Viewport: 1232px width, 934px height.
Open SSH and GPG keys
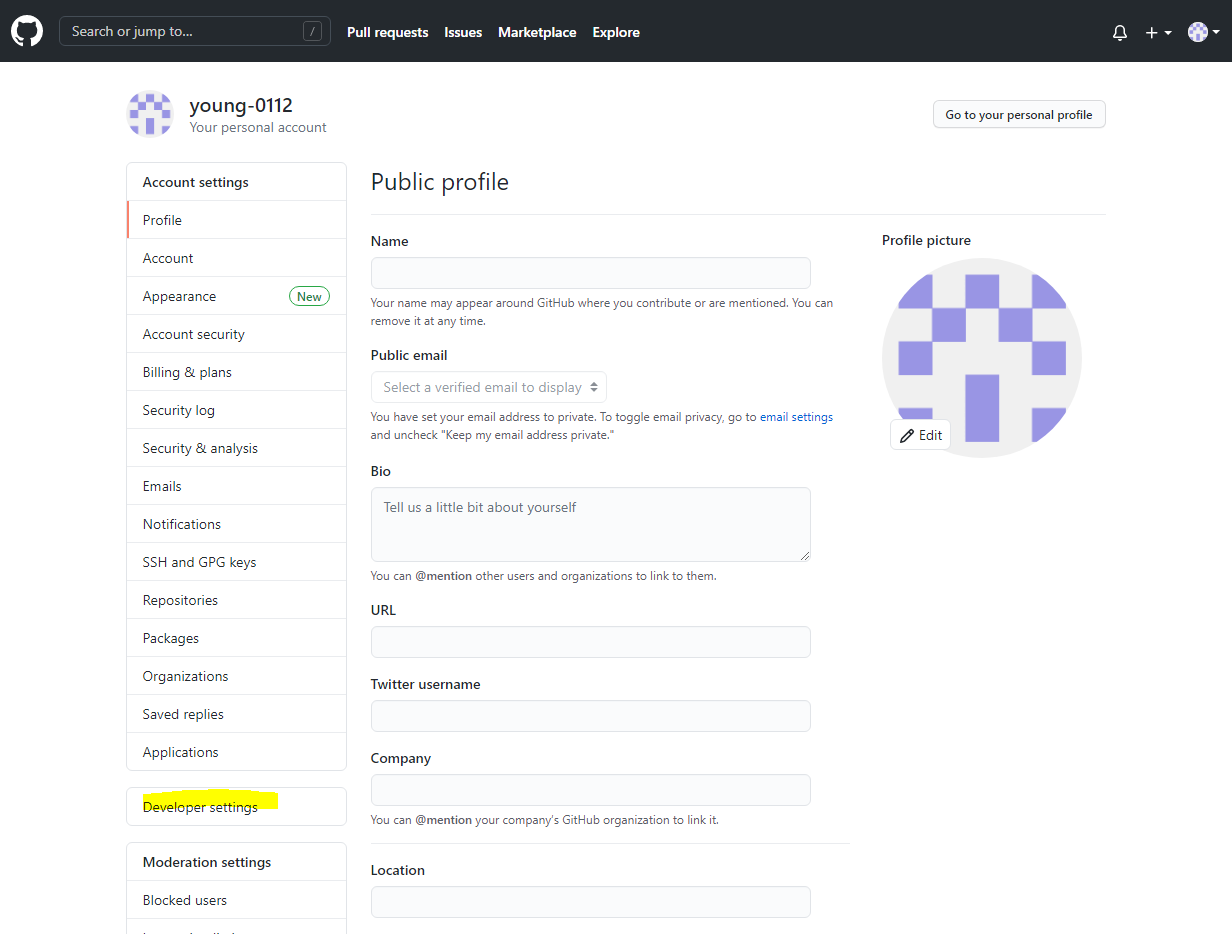point(236,562)
